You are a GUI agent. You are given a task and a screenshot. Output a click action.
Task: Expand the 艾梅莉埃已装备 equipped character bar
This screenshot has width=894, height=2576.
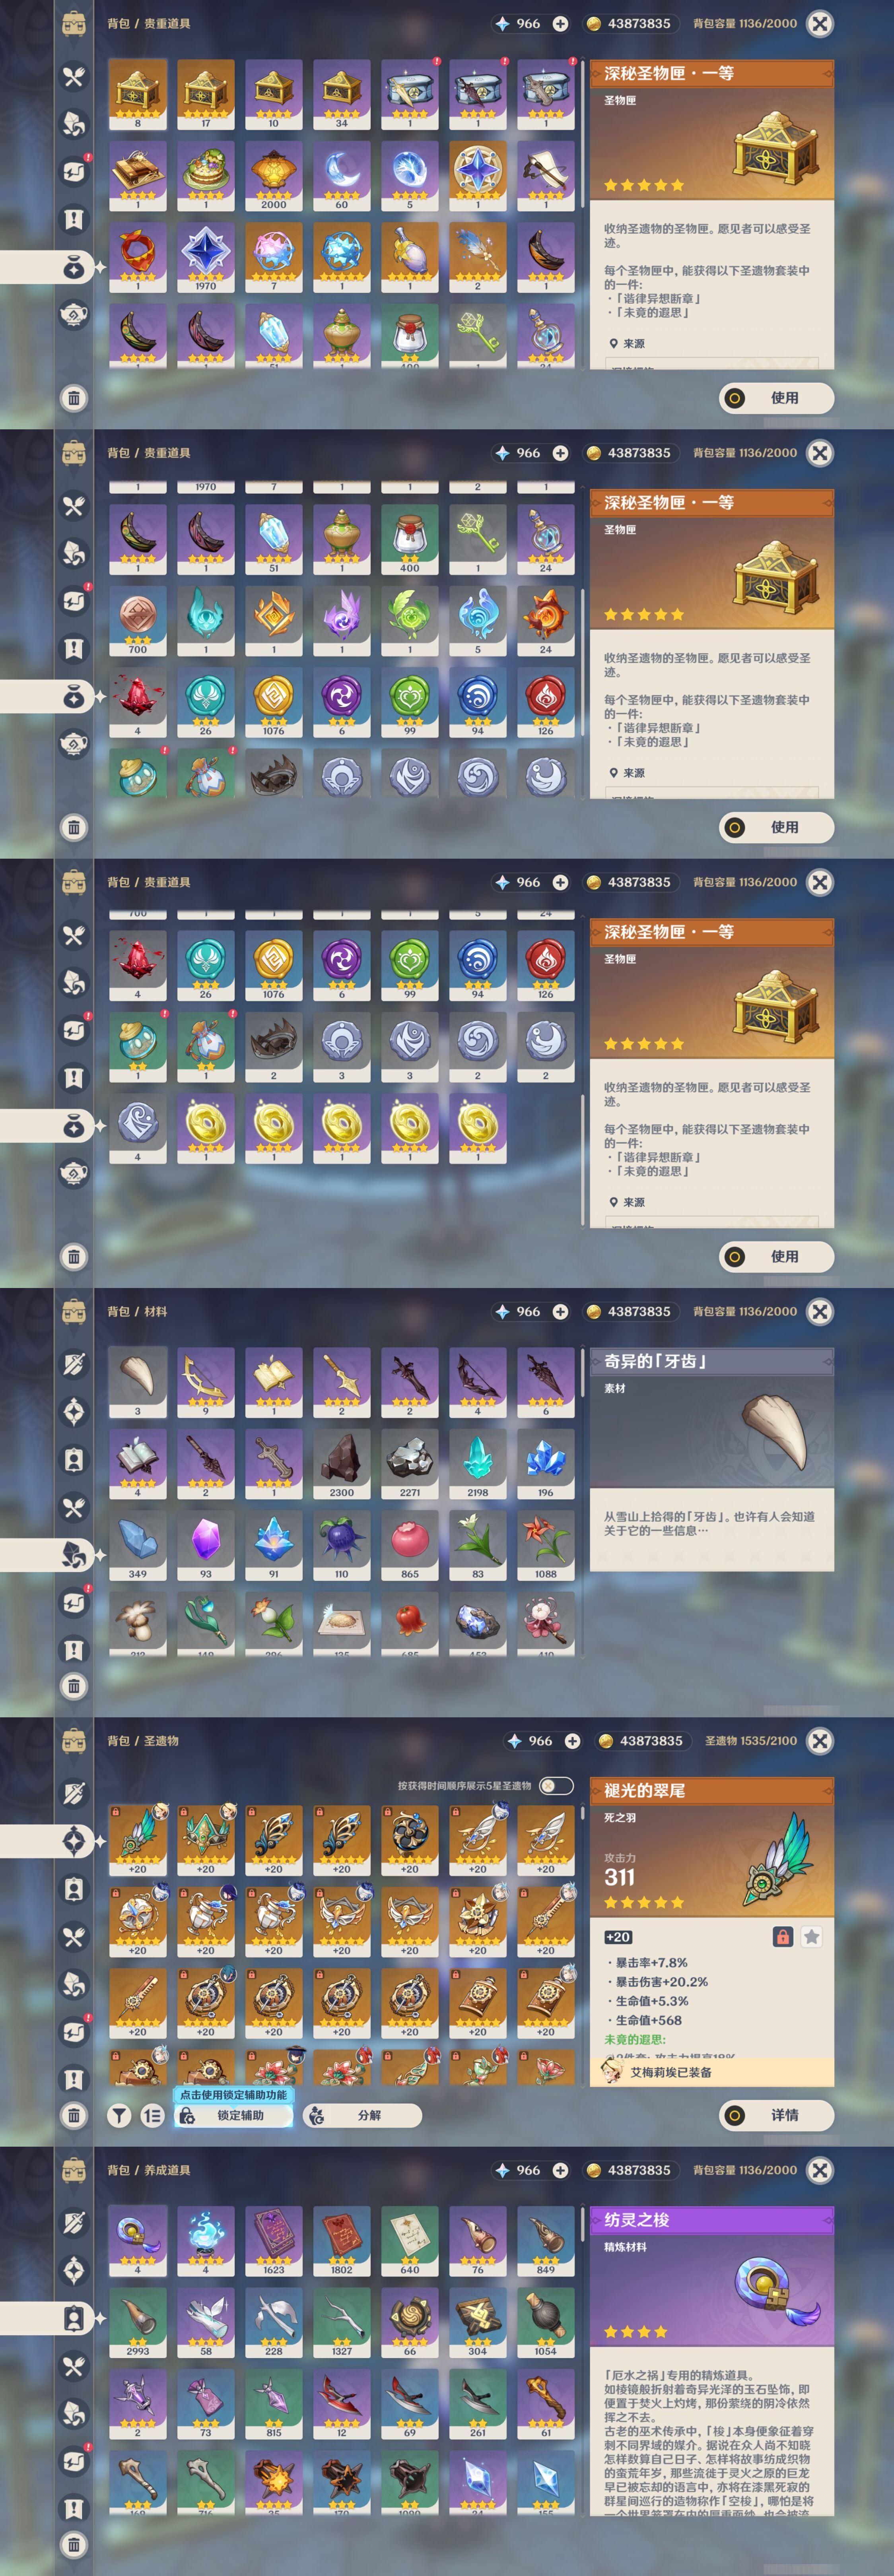pyautogui.click(x=711, y=2072)
